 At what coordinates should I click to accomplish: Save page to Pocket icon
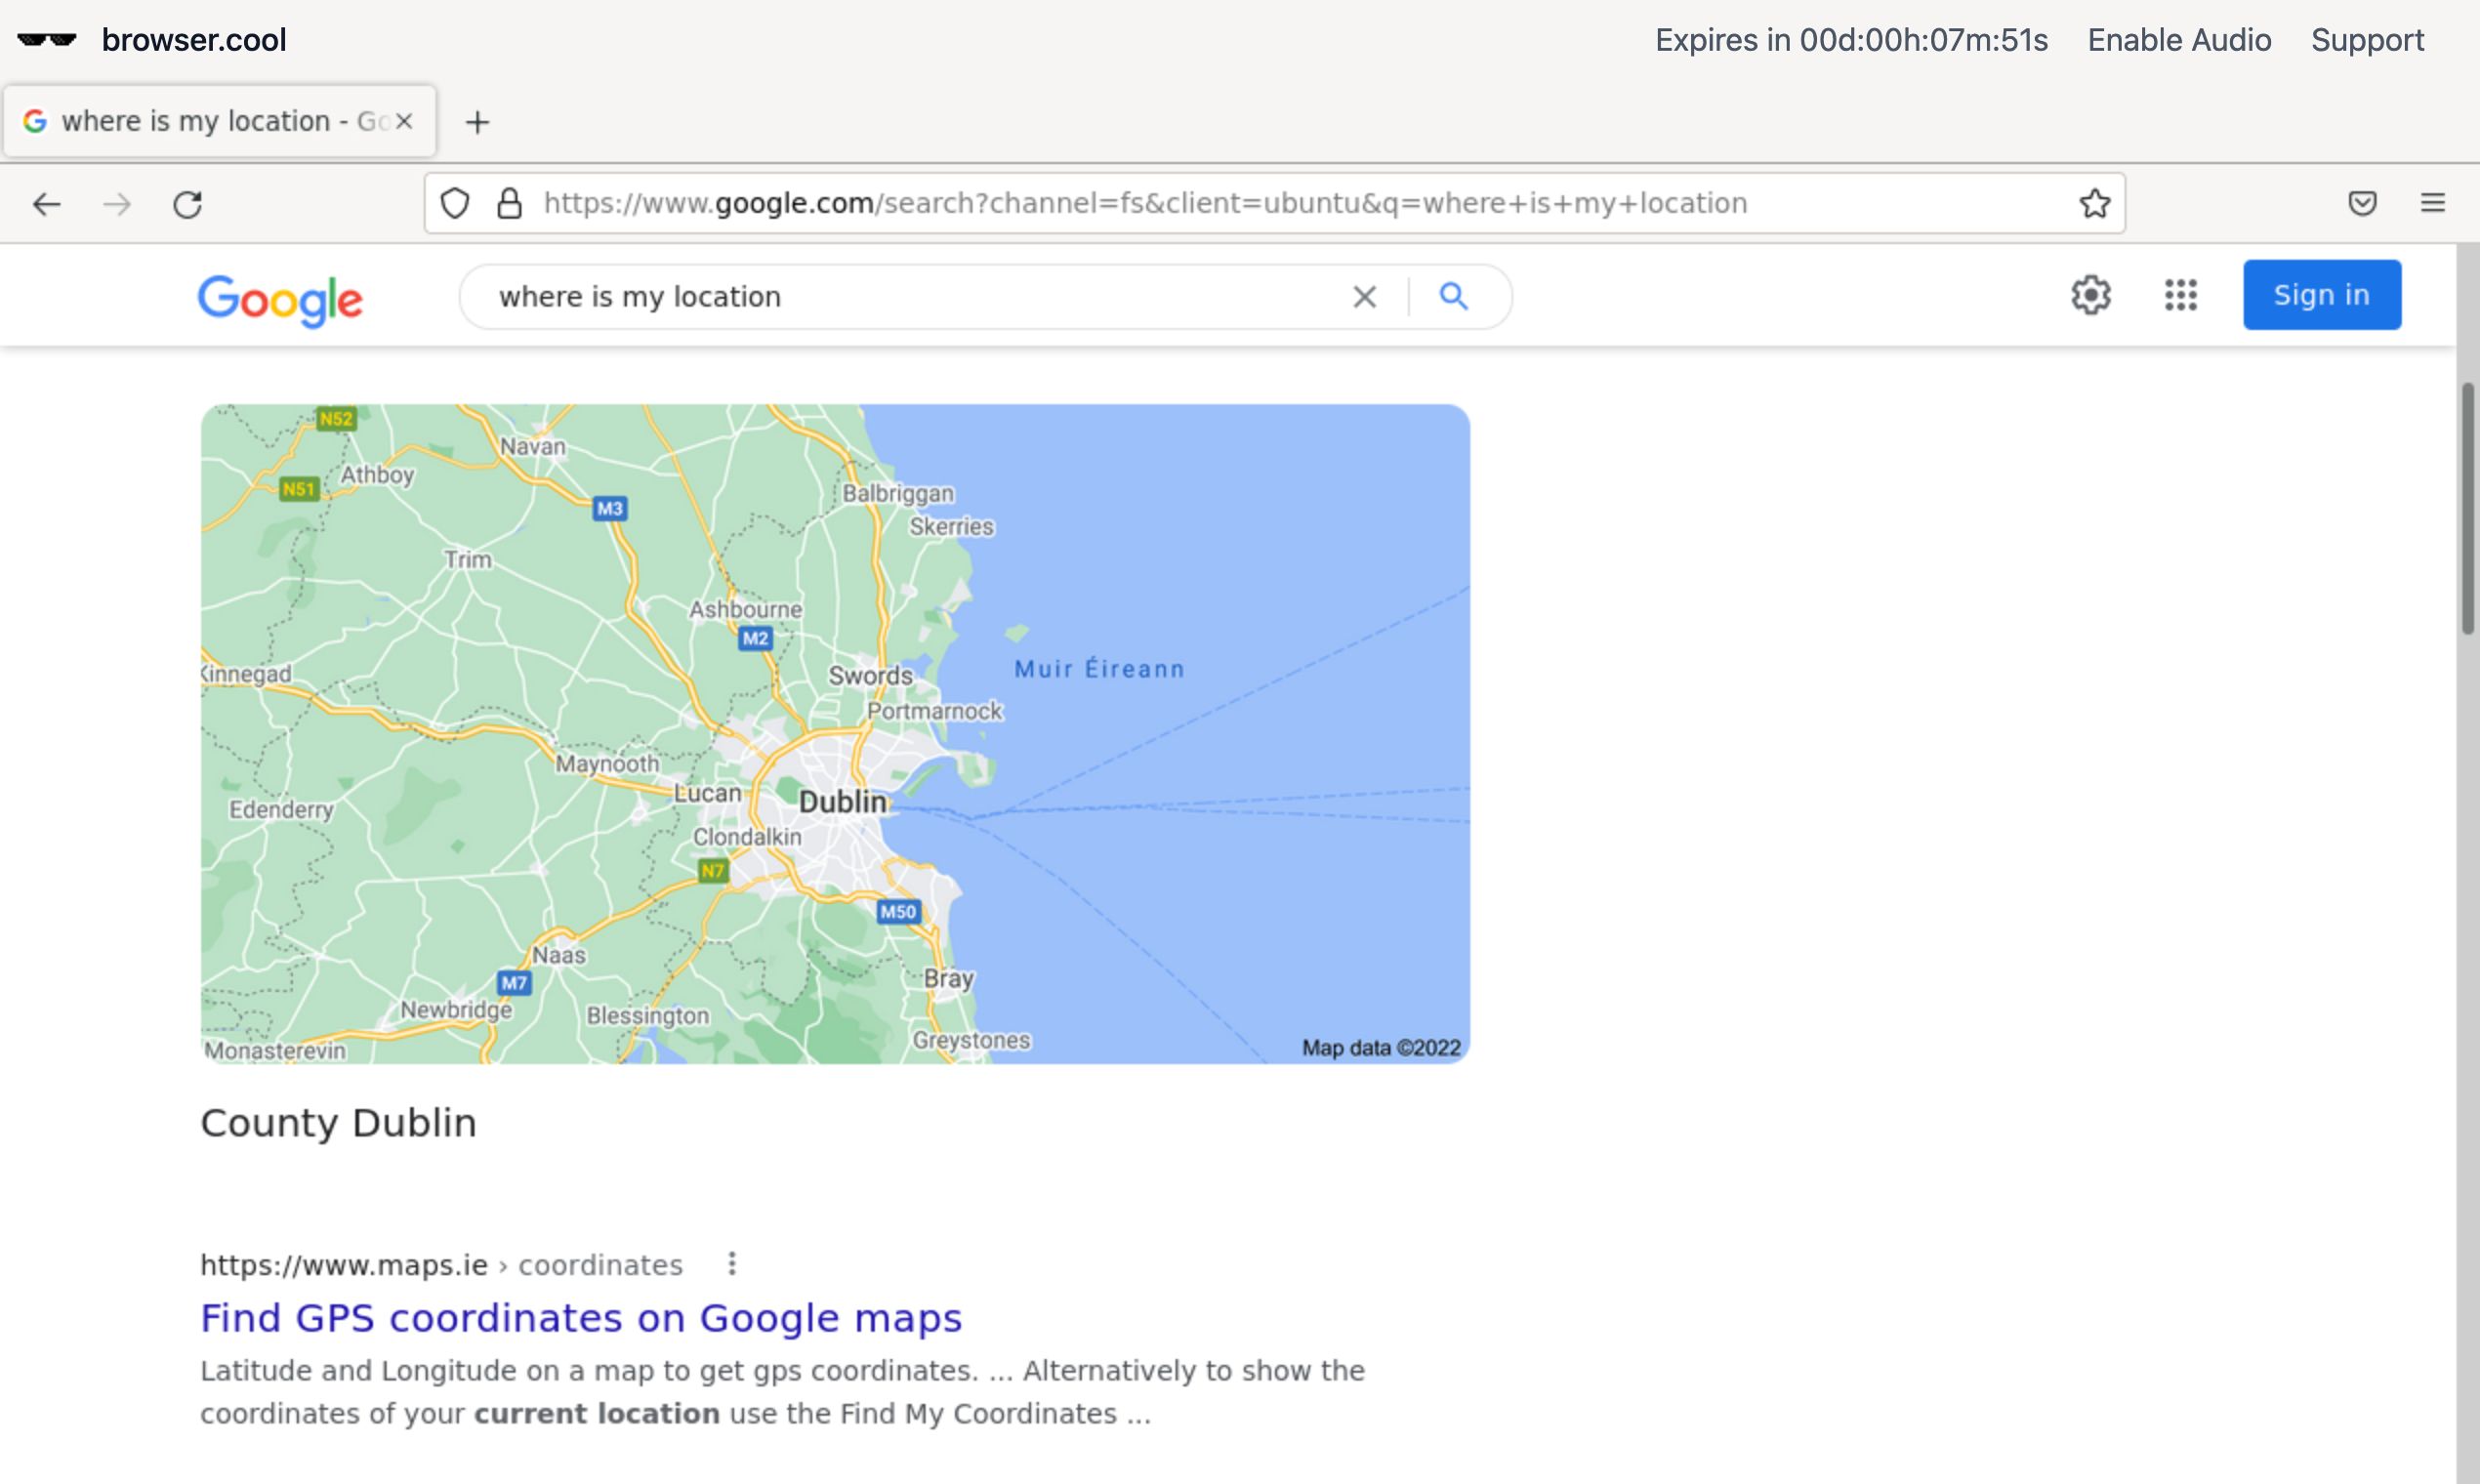click(x=2364, y=203)
